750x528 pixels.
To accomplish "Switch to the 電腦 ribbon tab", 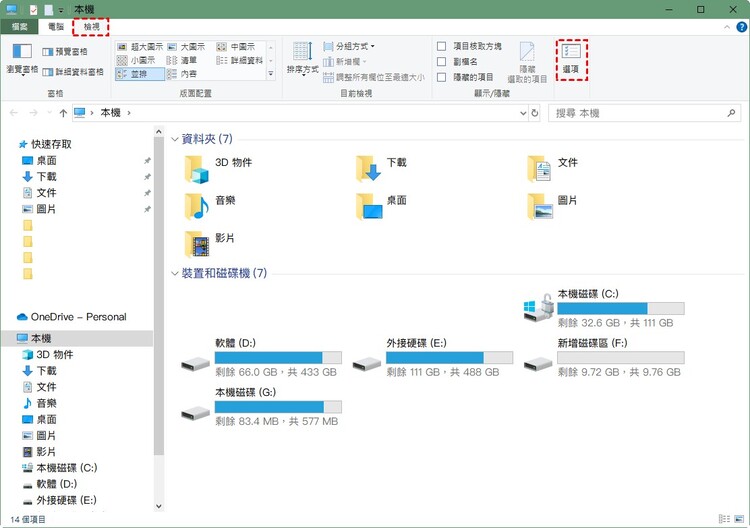I will pyautogui.click(x=56, y=27).
